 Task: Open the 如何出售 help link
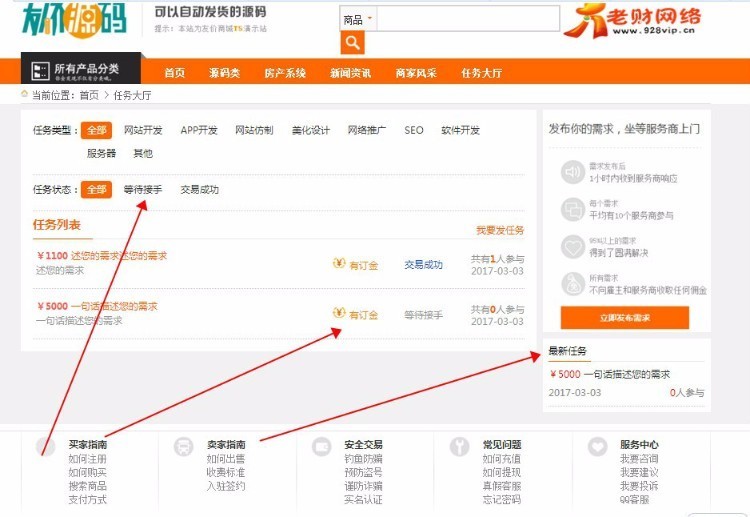(x=226, y=459)
